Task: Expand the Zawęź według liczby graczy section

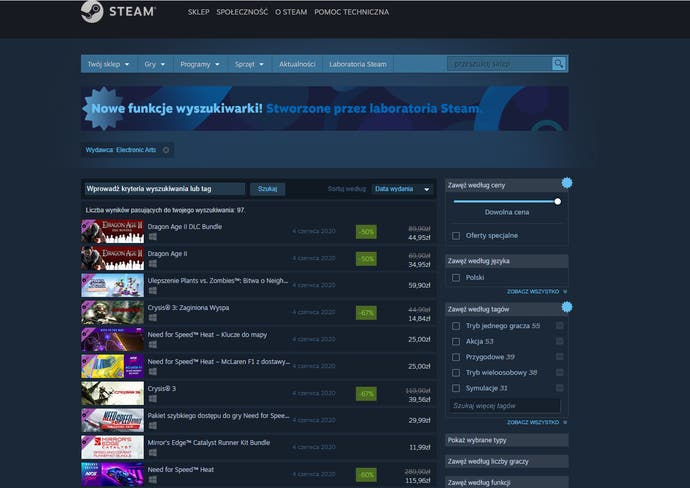Action: point(506,461)
